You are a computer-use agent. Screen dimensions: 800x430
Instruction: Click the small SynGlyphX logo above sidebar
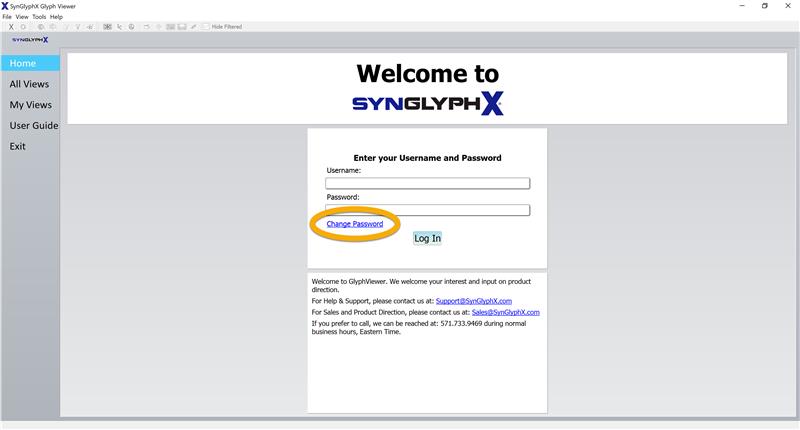click(30, 40)
